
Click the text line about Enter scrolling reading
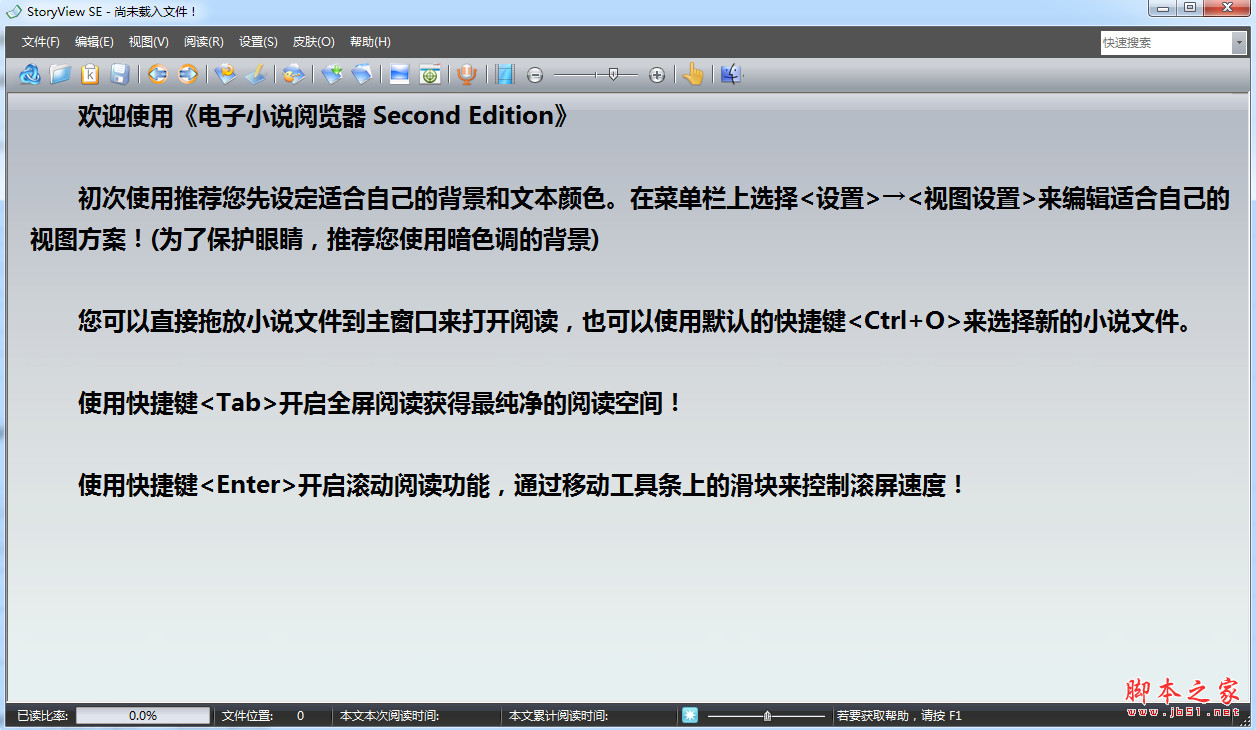pos(523,486)
